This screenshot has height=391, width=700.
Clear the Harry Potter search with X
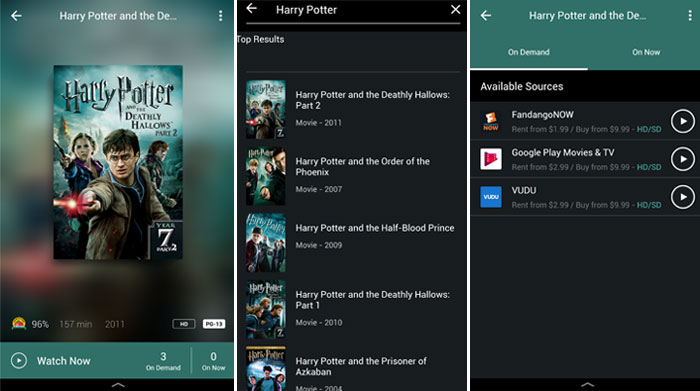click(455, 9)
